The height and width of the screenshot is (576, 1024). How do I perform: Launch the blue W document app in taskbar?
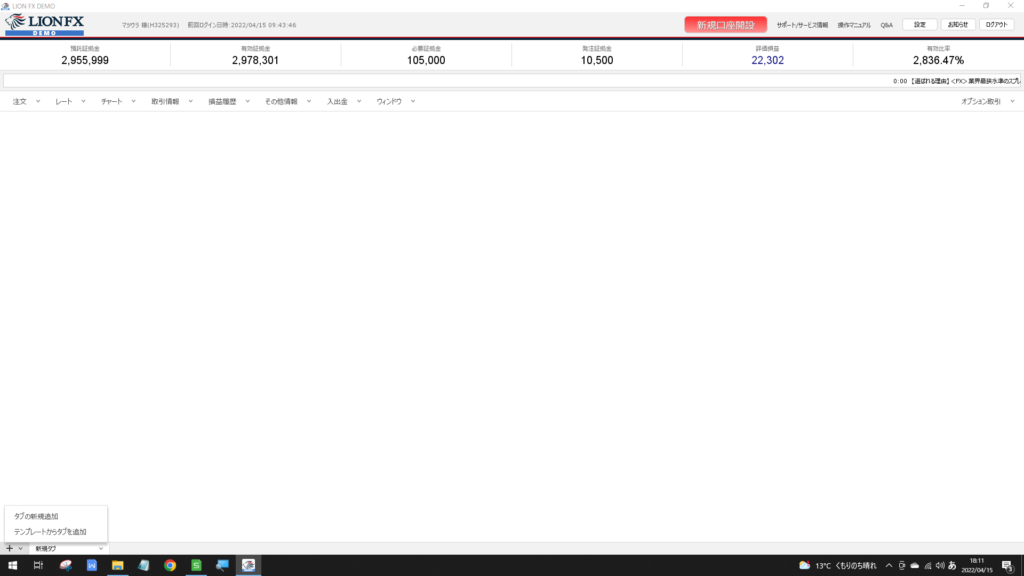(x=91, y=566)
